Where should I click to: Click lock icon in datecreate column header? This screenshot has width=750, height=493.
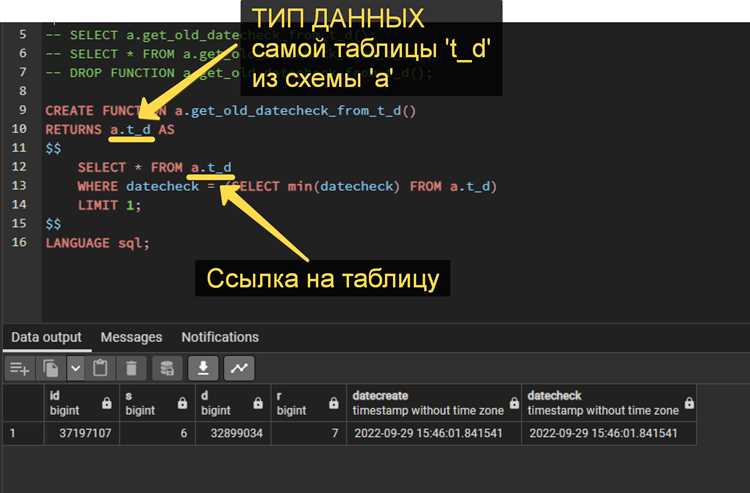(x=514, y=403)
